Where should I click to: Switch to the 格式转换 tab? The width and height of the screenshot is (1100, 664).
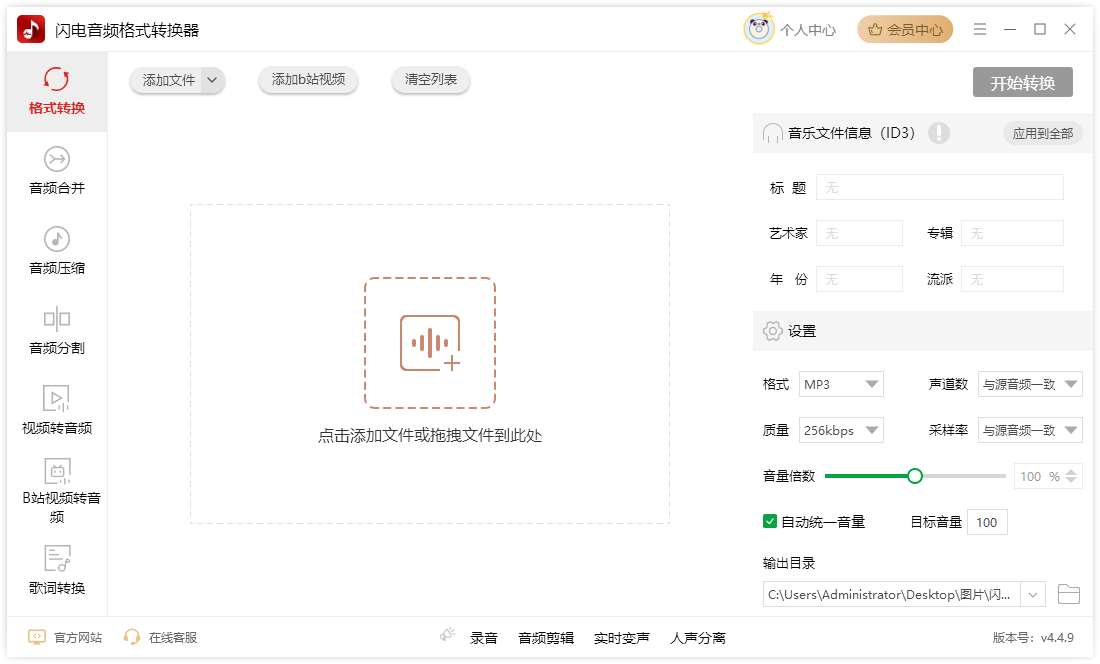click(x=57, y=92)
